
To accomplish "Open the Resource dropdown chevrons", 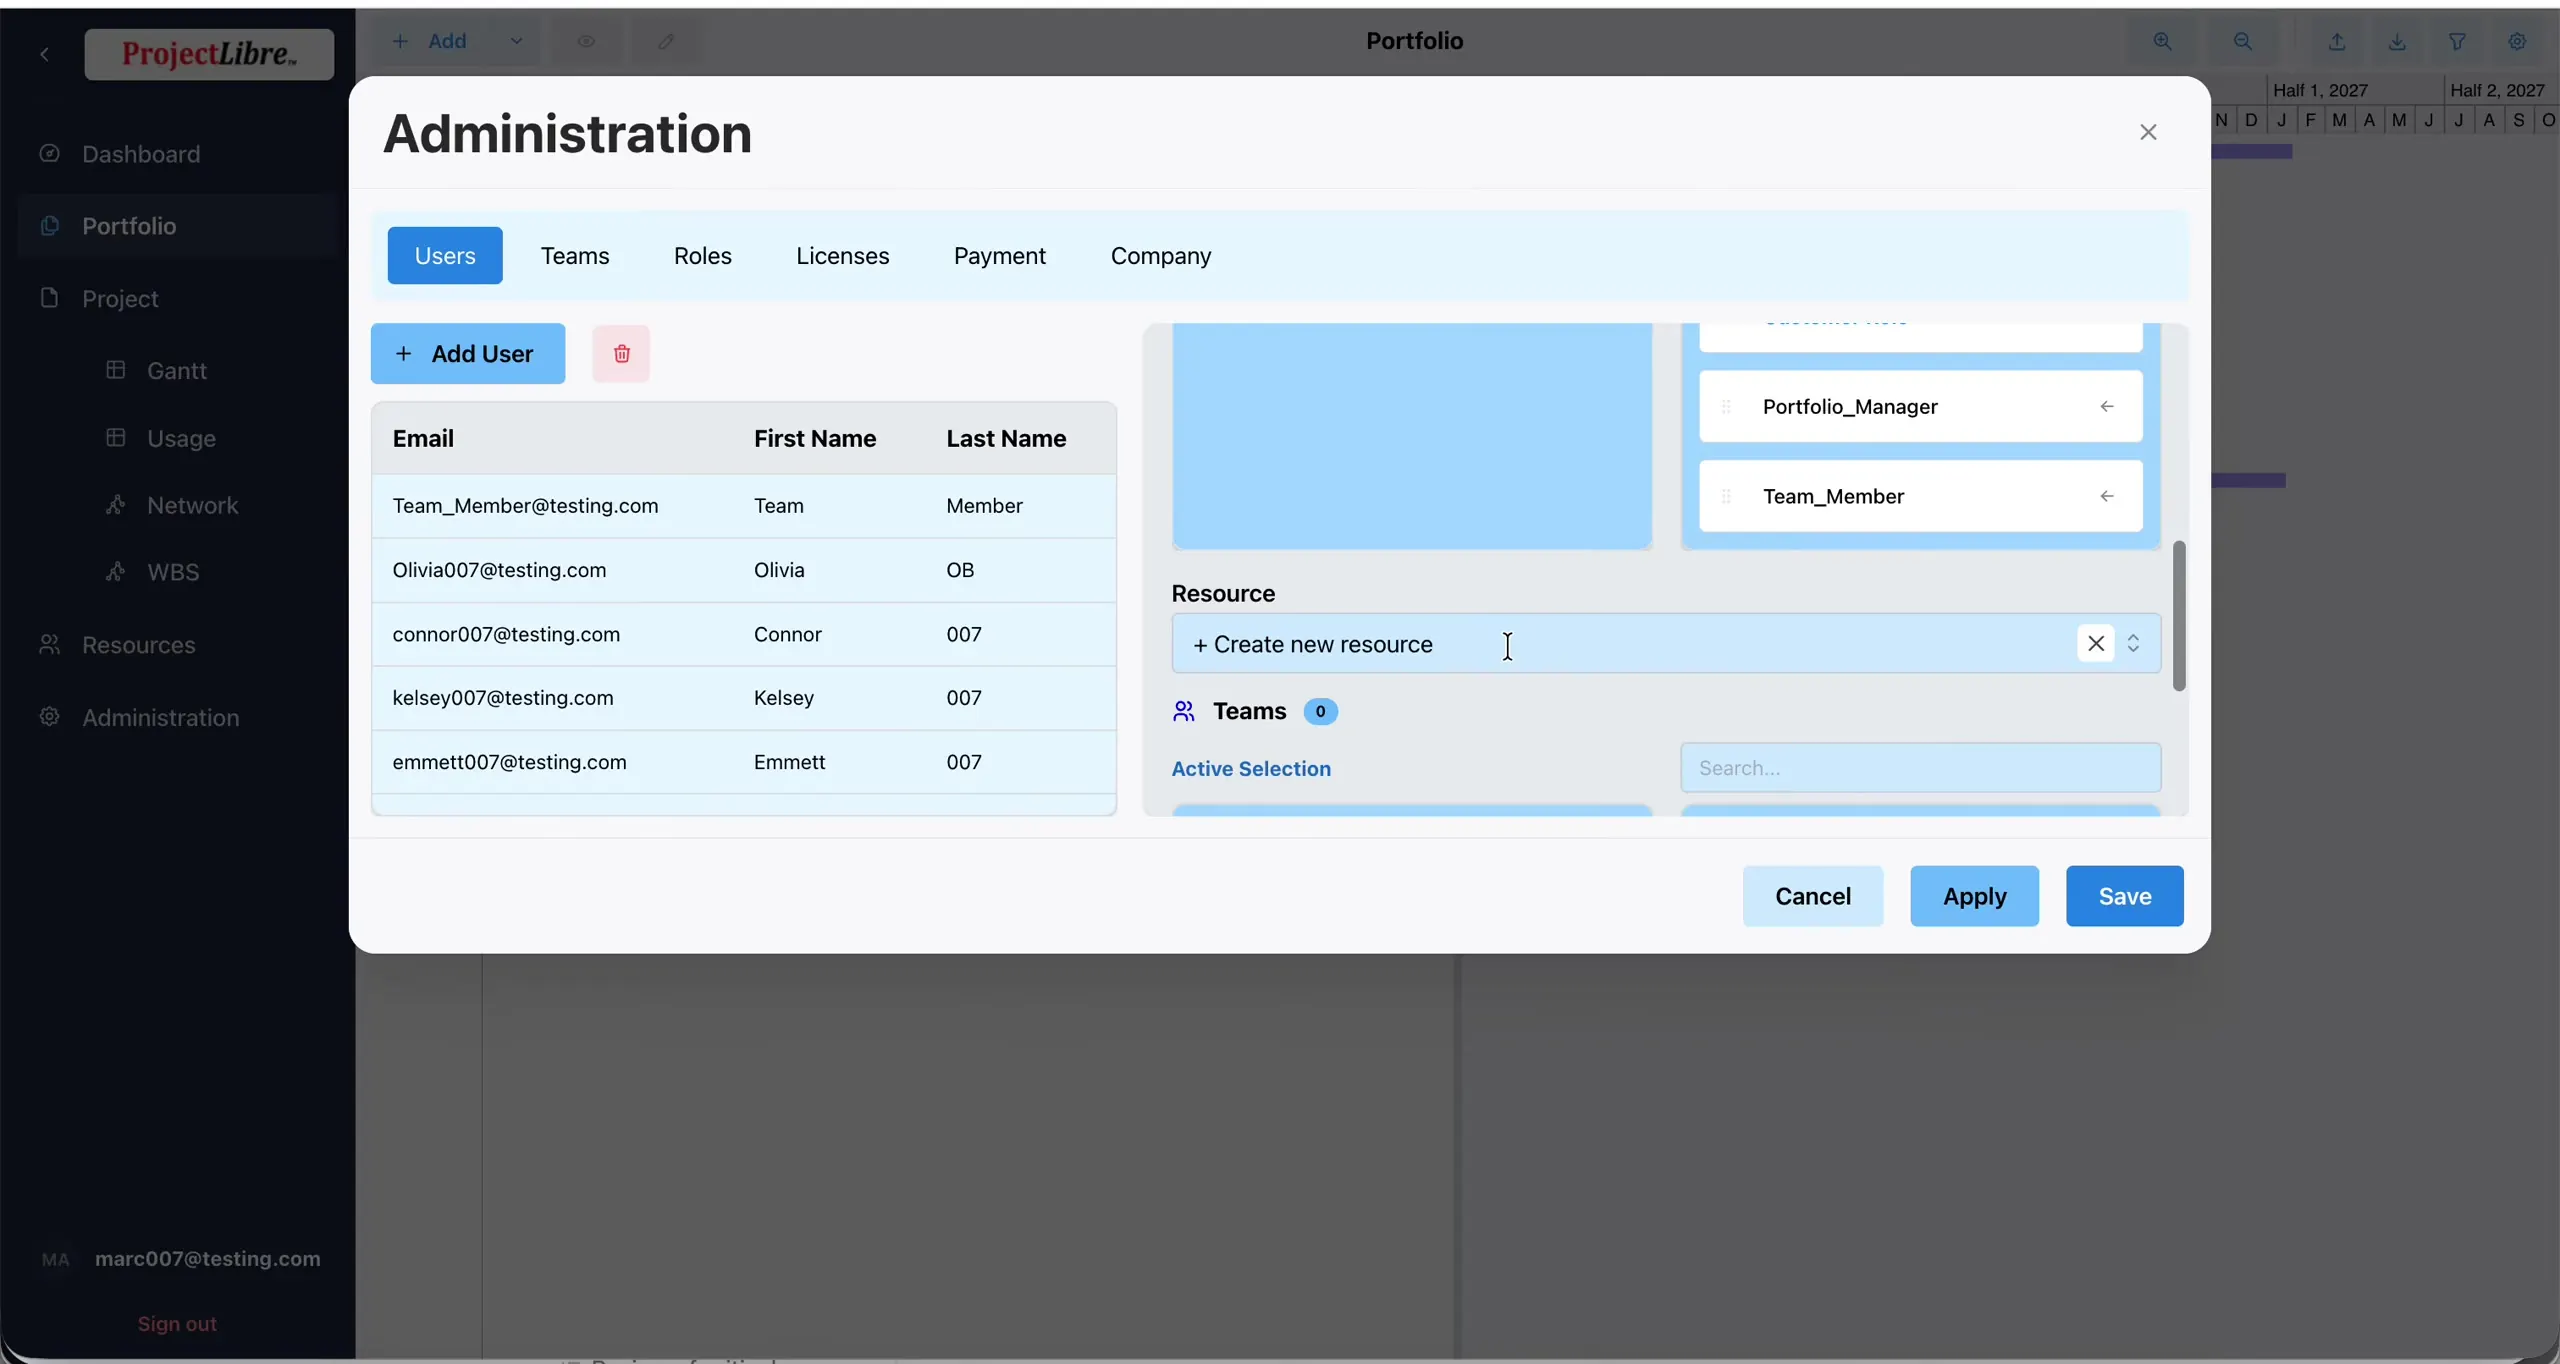I will point(2133,643).
